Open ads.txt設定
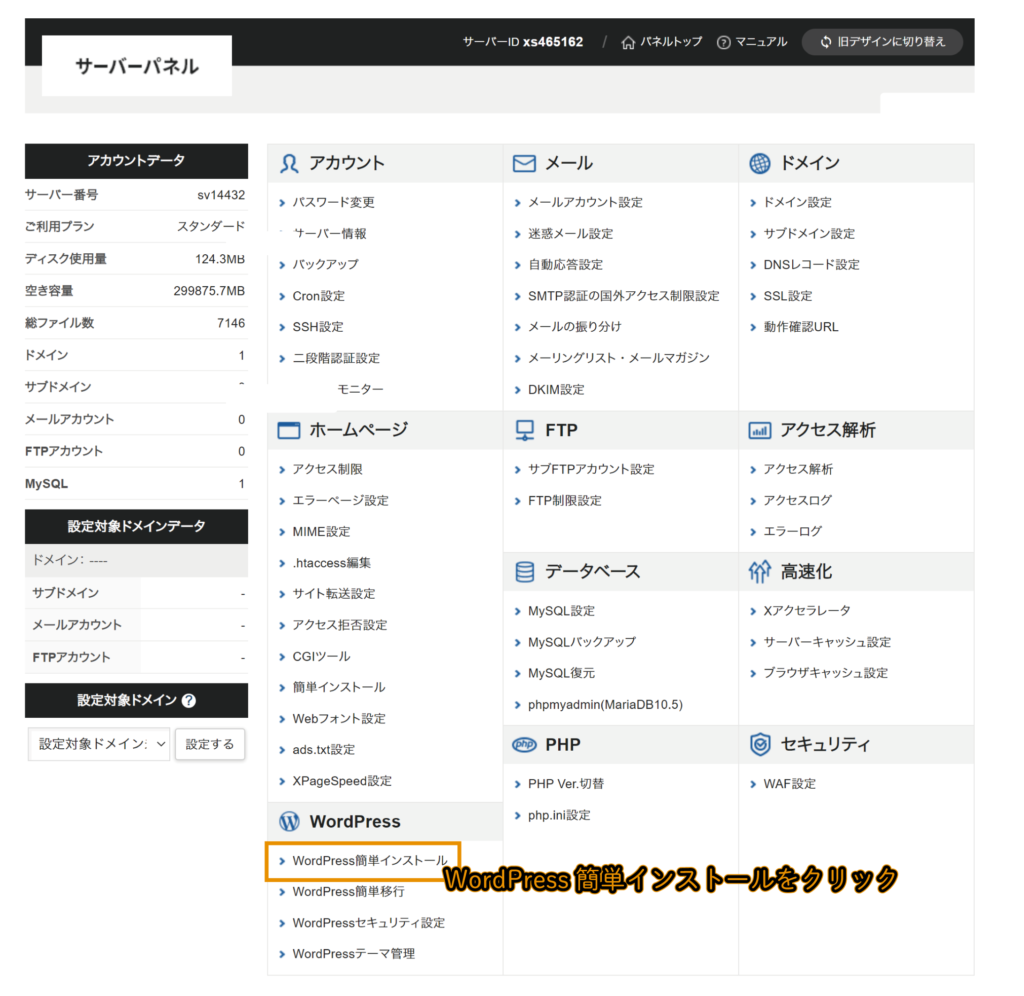This screenshot has height=996, width=1024. click(x=323, y=750)
